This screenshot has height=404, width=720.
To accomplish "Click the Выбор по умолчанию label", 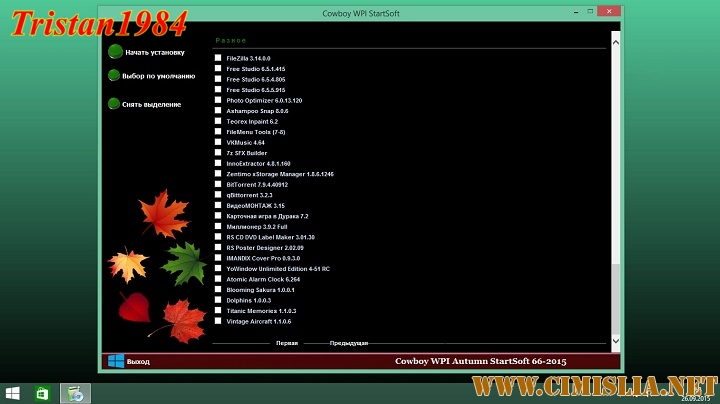I will coord(158,76).
